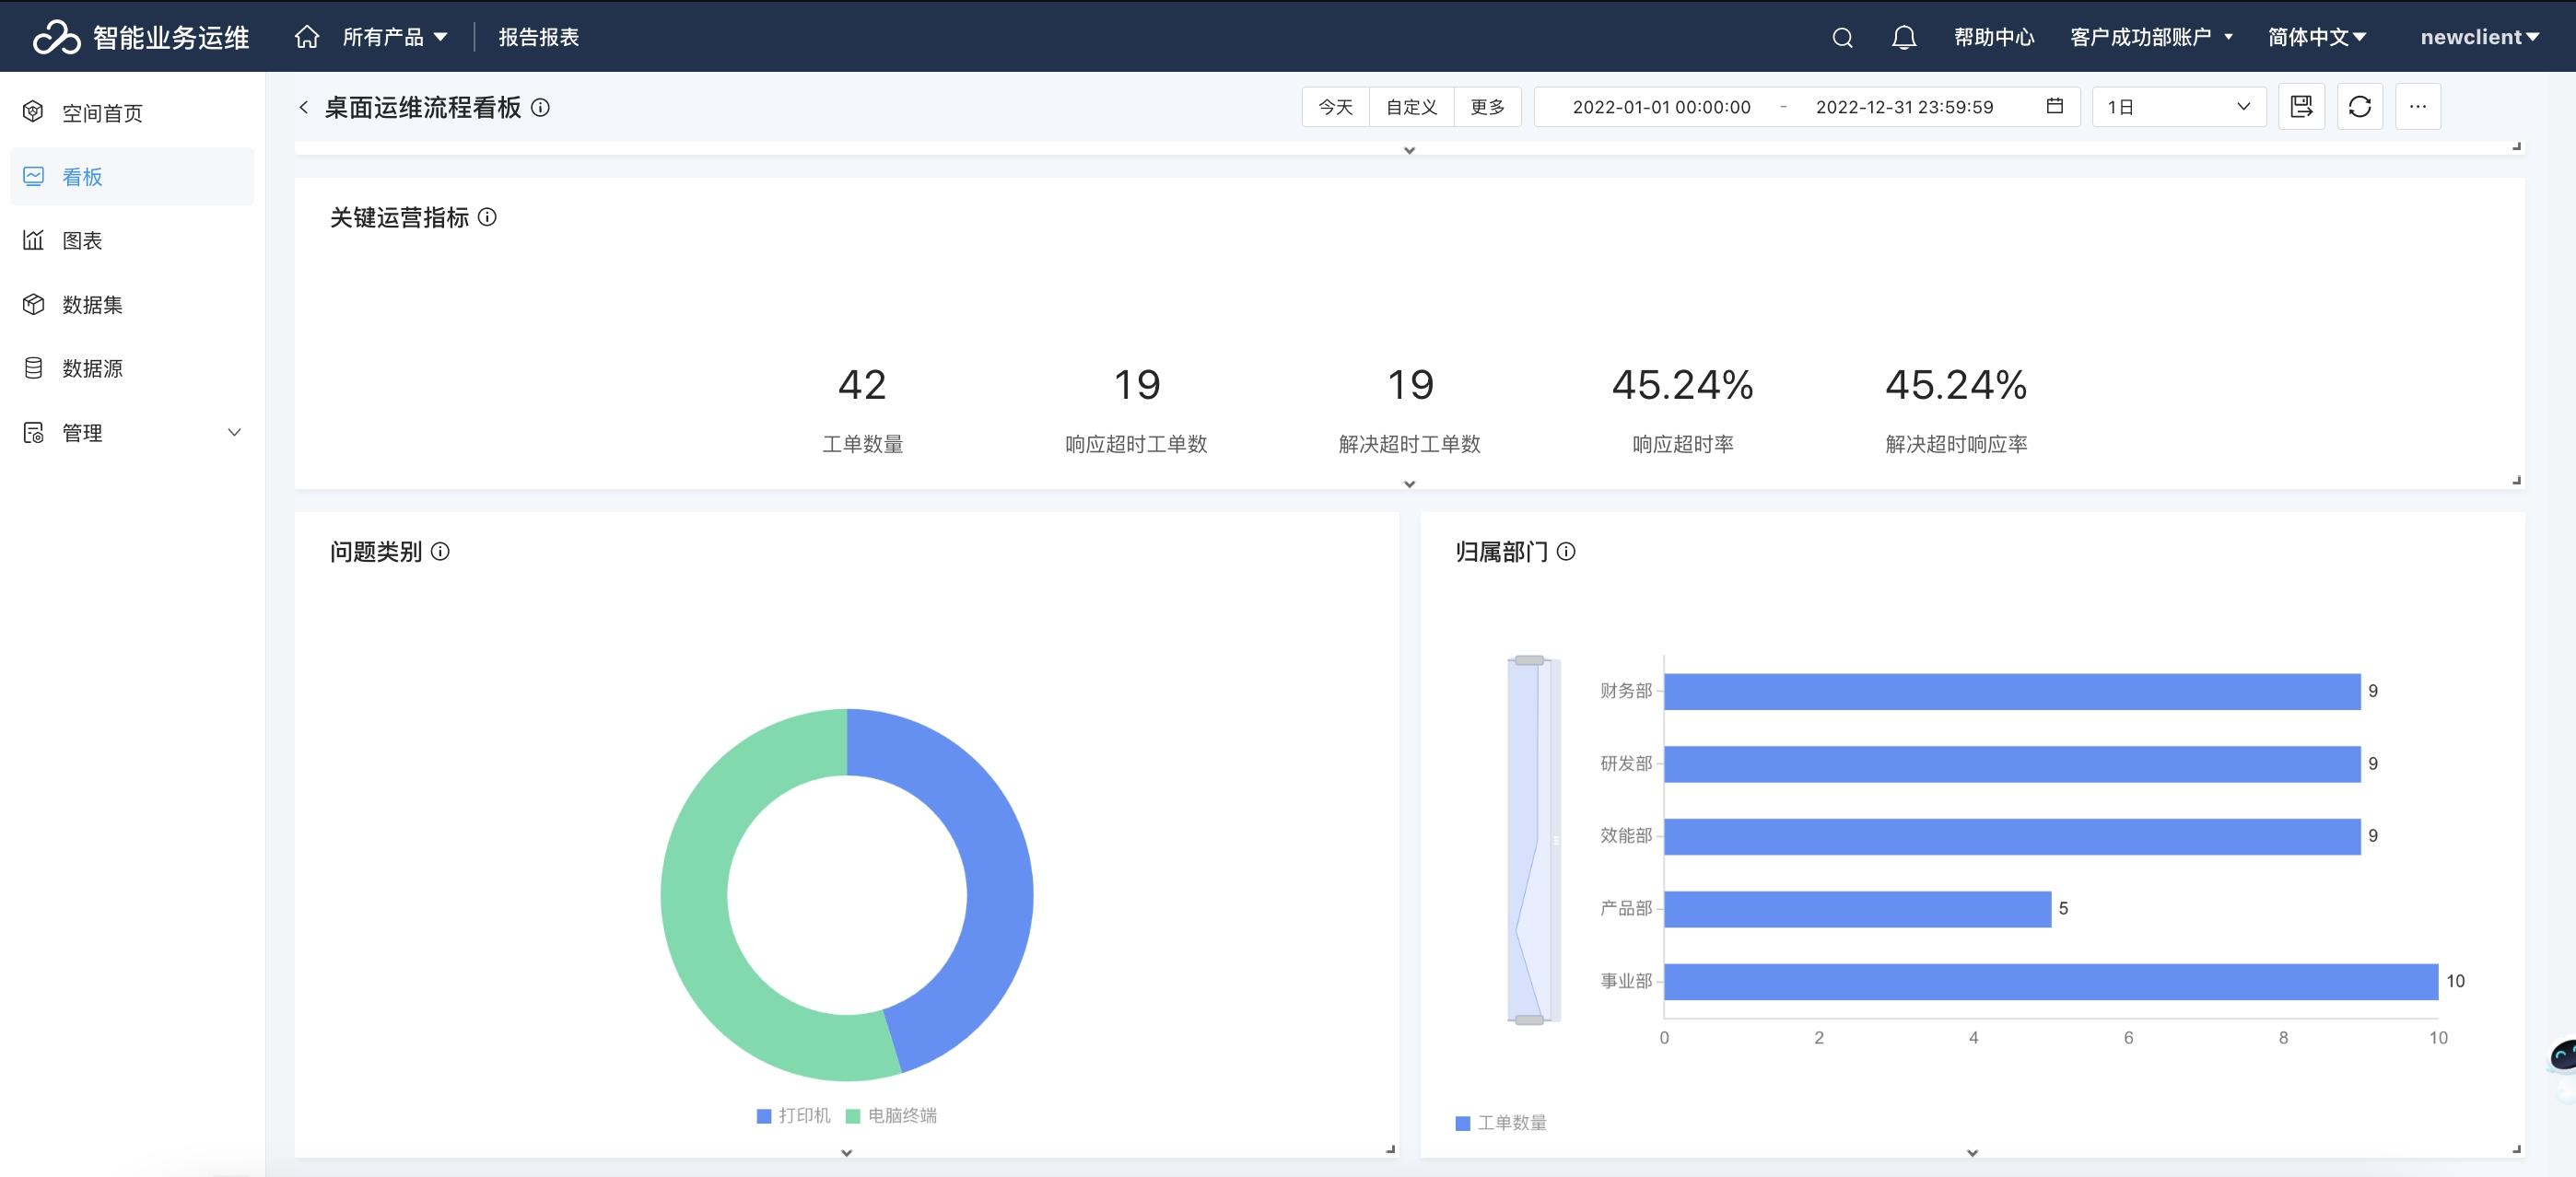Expand the 管理 sidebar chevron
2576x1177 pixels.
pos(234,432)
